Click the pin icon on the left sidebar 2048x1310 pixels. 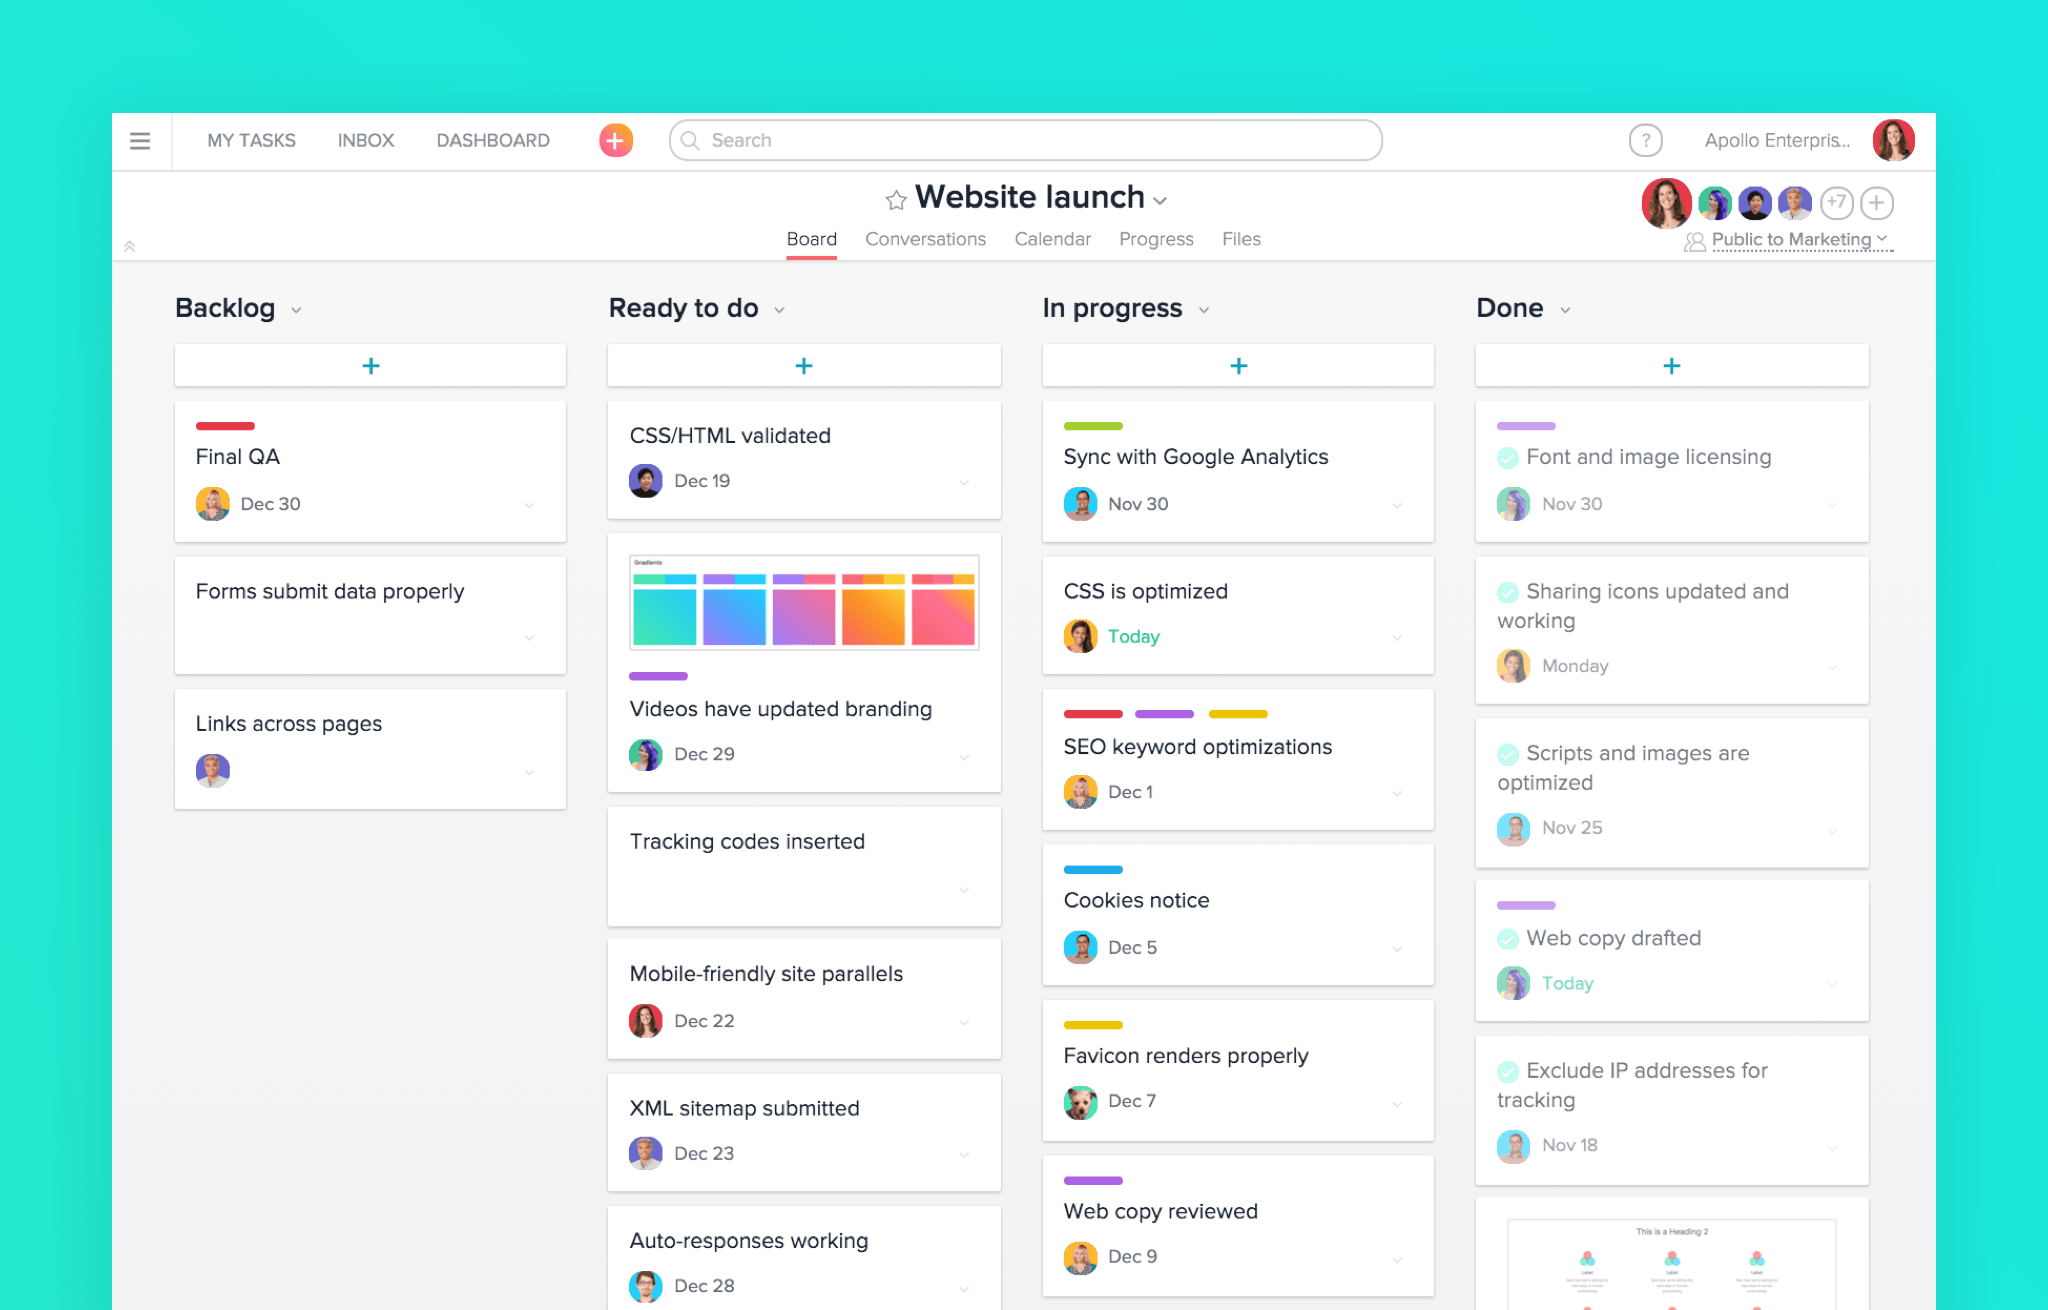tap(130, 246)
